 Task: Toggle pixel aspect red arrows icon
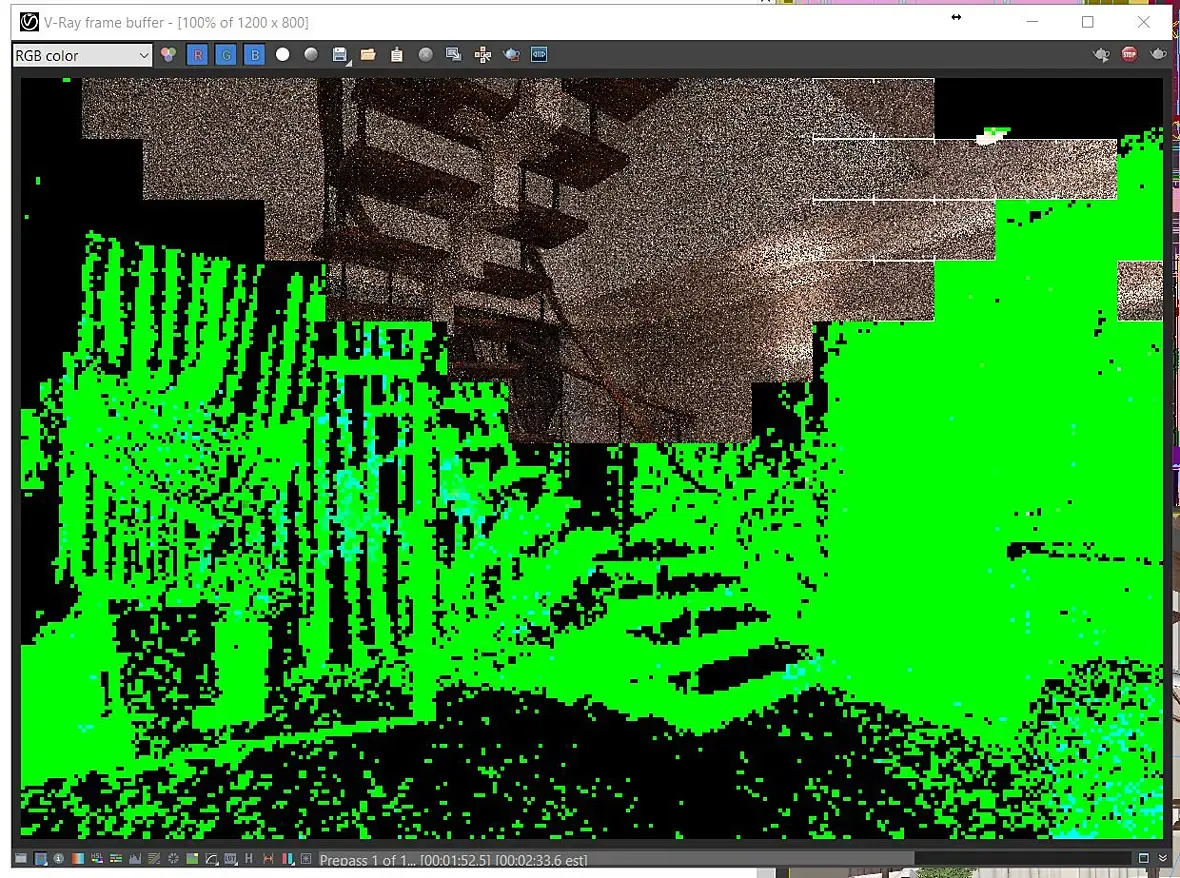268,858
